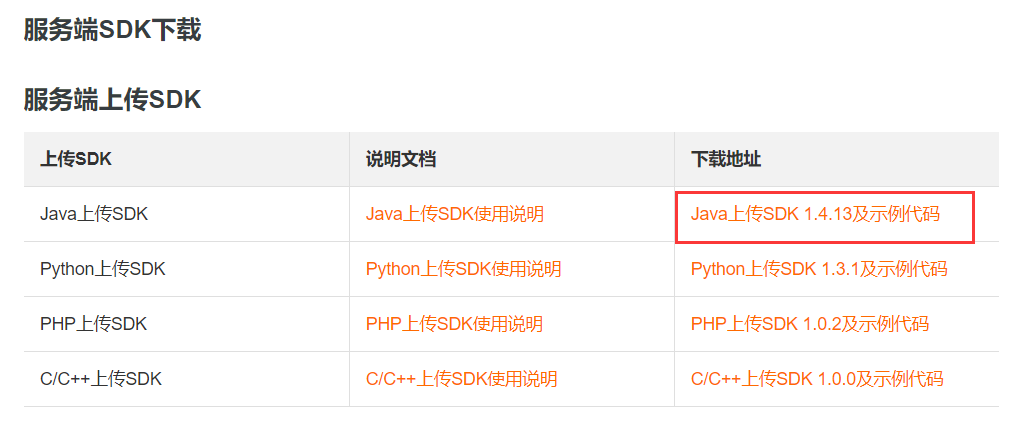Select the Python上传SDK name cell
The image size is (1035, 424).
click(x=102, y=269)
